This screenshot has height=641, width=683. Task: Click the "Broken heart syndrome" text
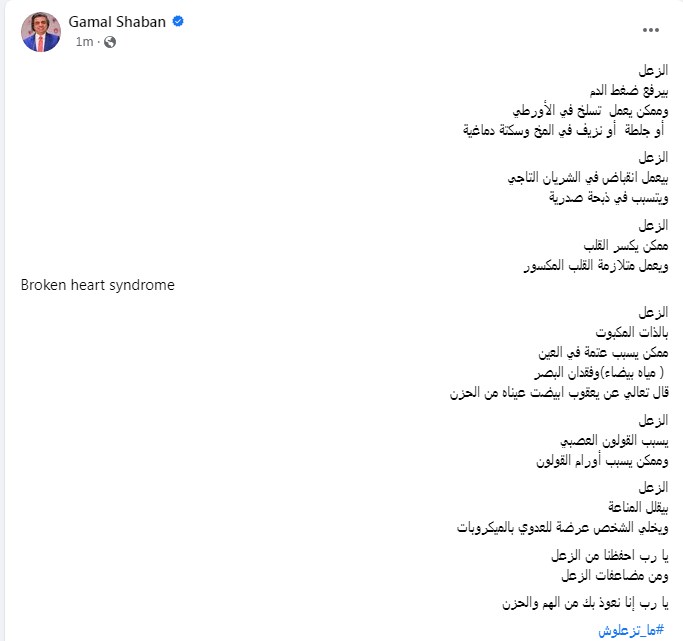point(98,285)
